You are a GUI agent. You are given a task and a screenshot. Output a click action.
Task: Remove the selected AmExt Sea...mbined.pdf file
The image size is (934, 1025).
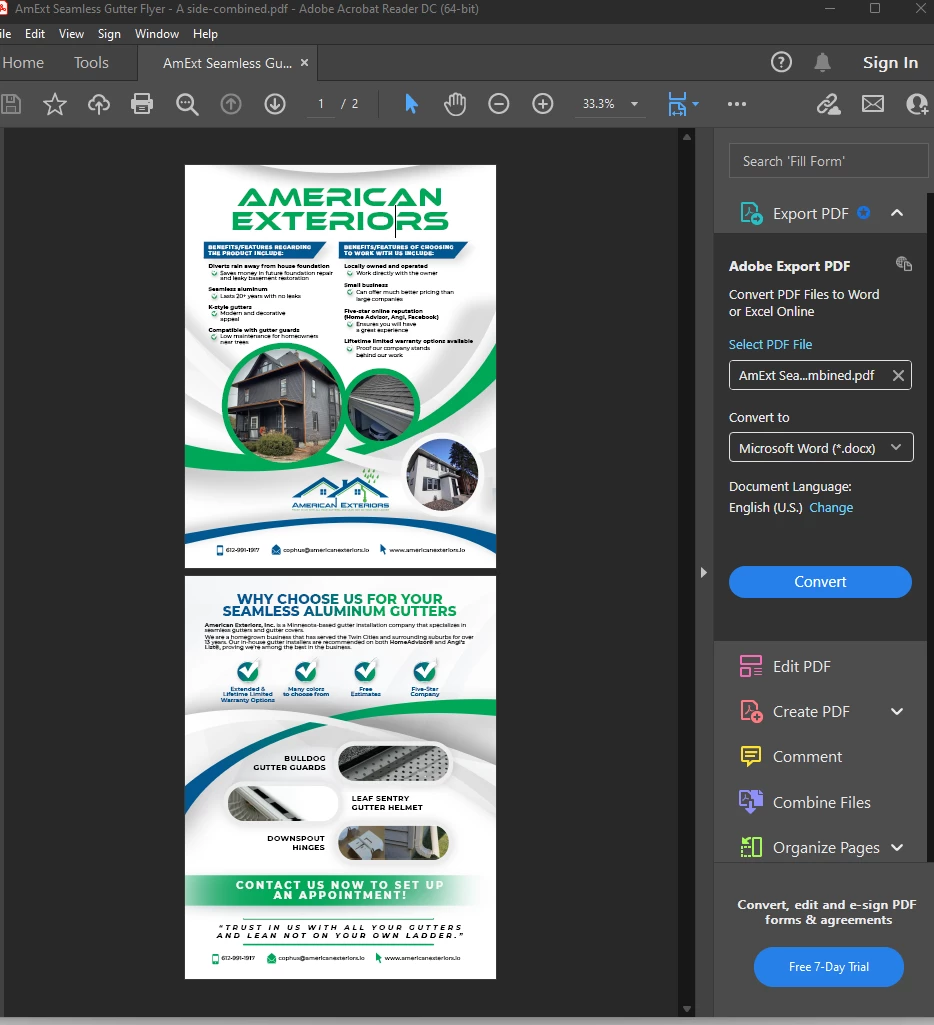tap(898, 376)
